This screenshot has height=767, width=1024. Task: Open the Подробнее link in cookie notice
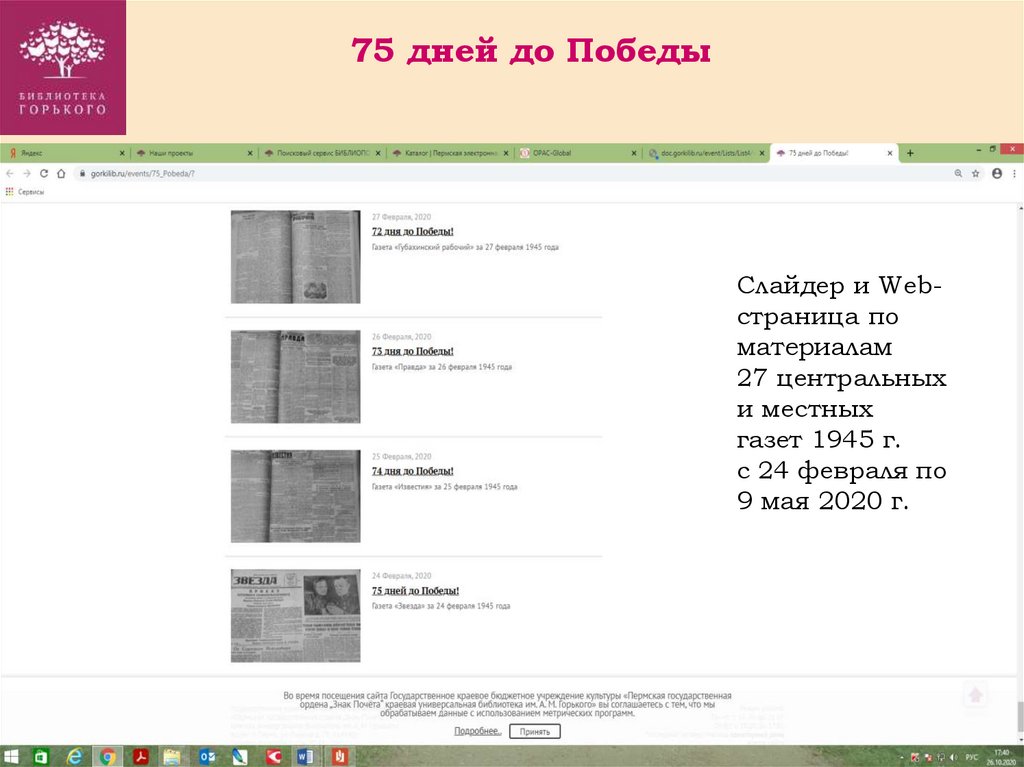[477, 731]
